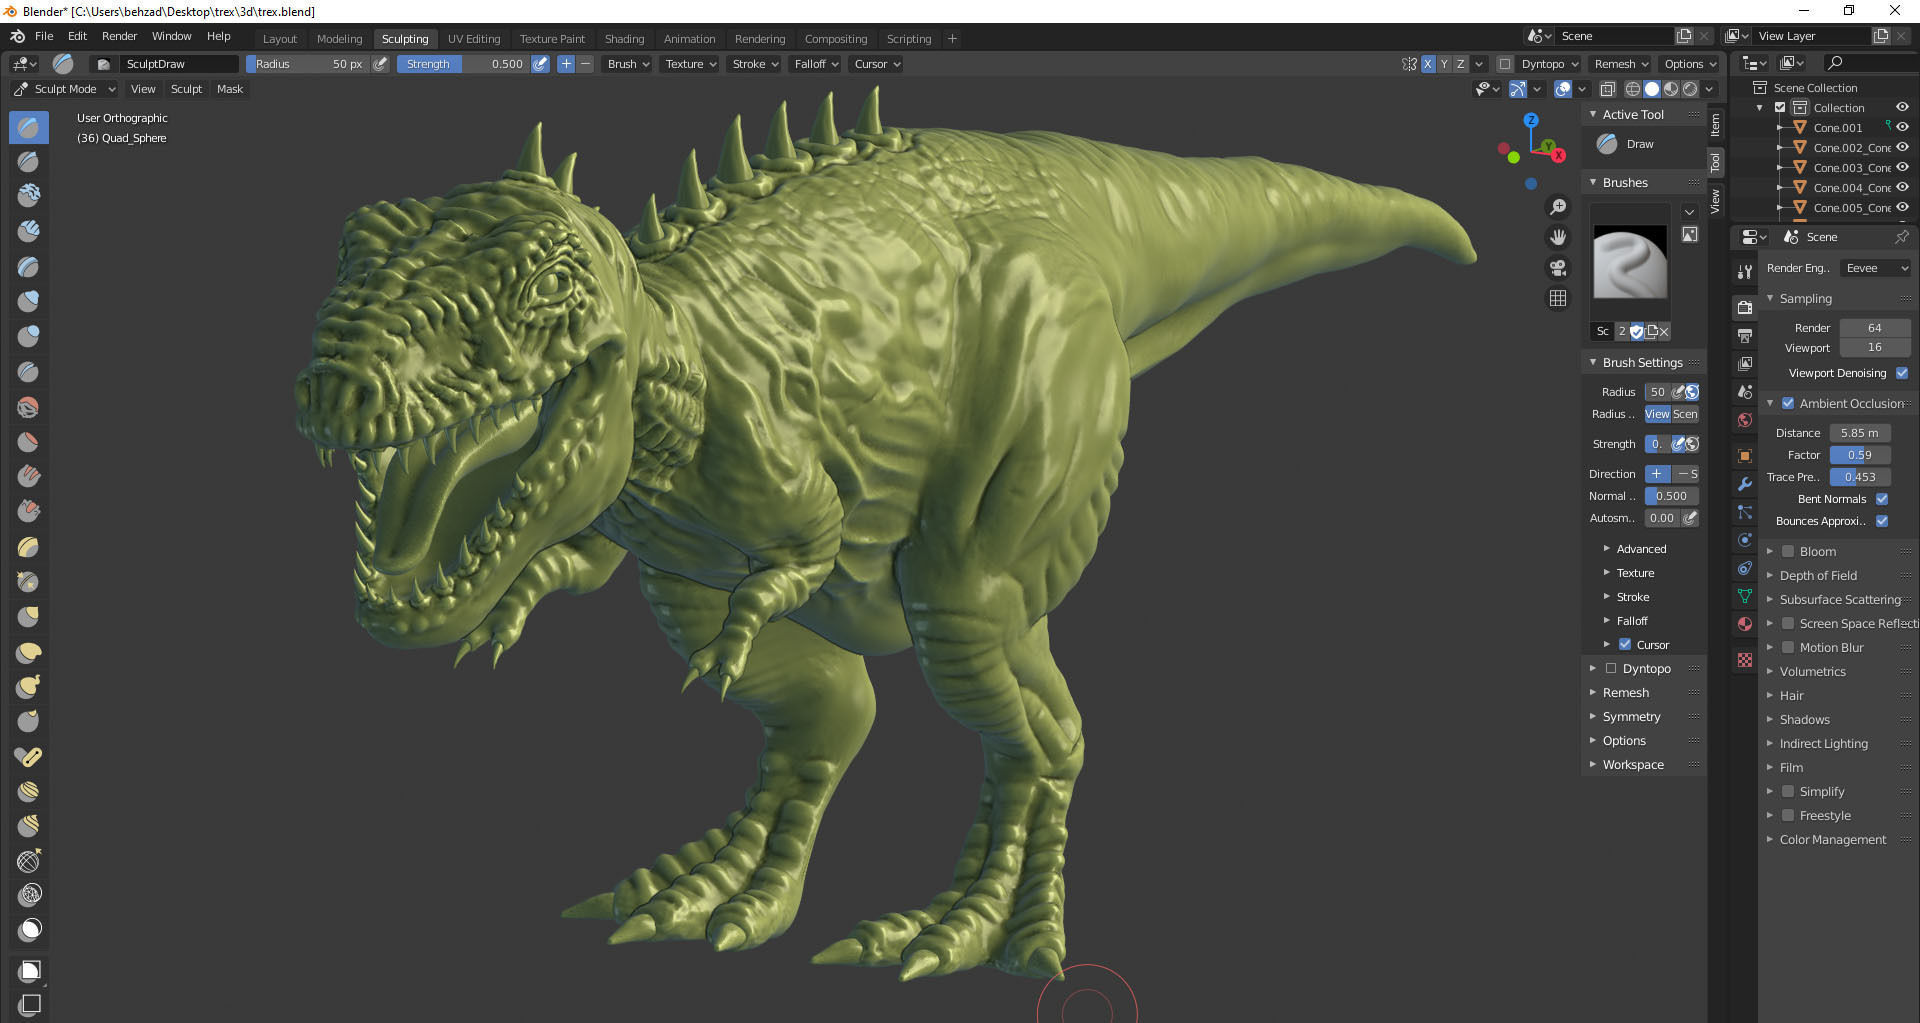Switch viewport to material preview shading
The width and height of the screenshot is (1920, 1023).
(x=1671, y=89)
